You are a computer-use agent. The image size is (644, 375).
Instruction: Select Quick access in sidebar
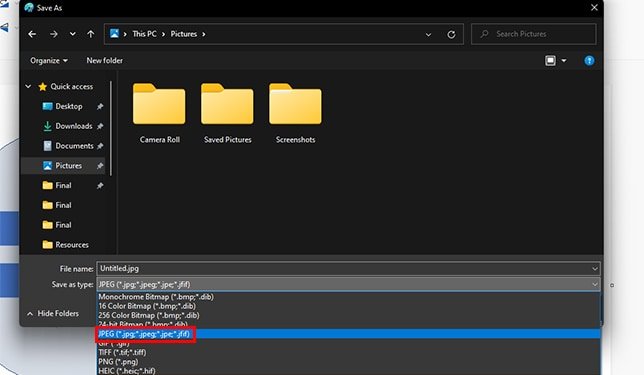coord(71,86)
